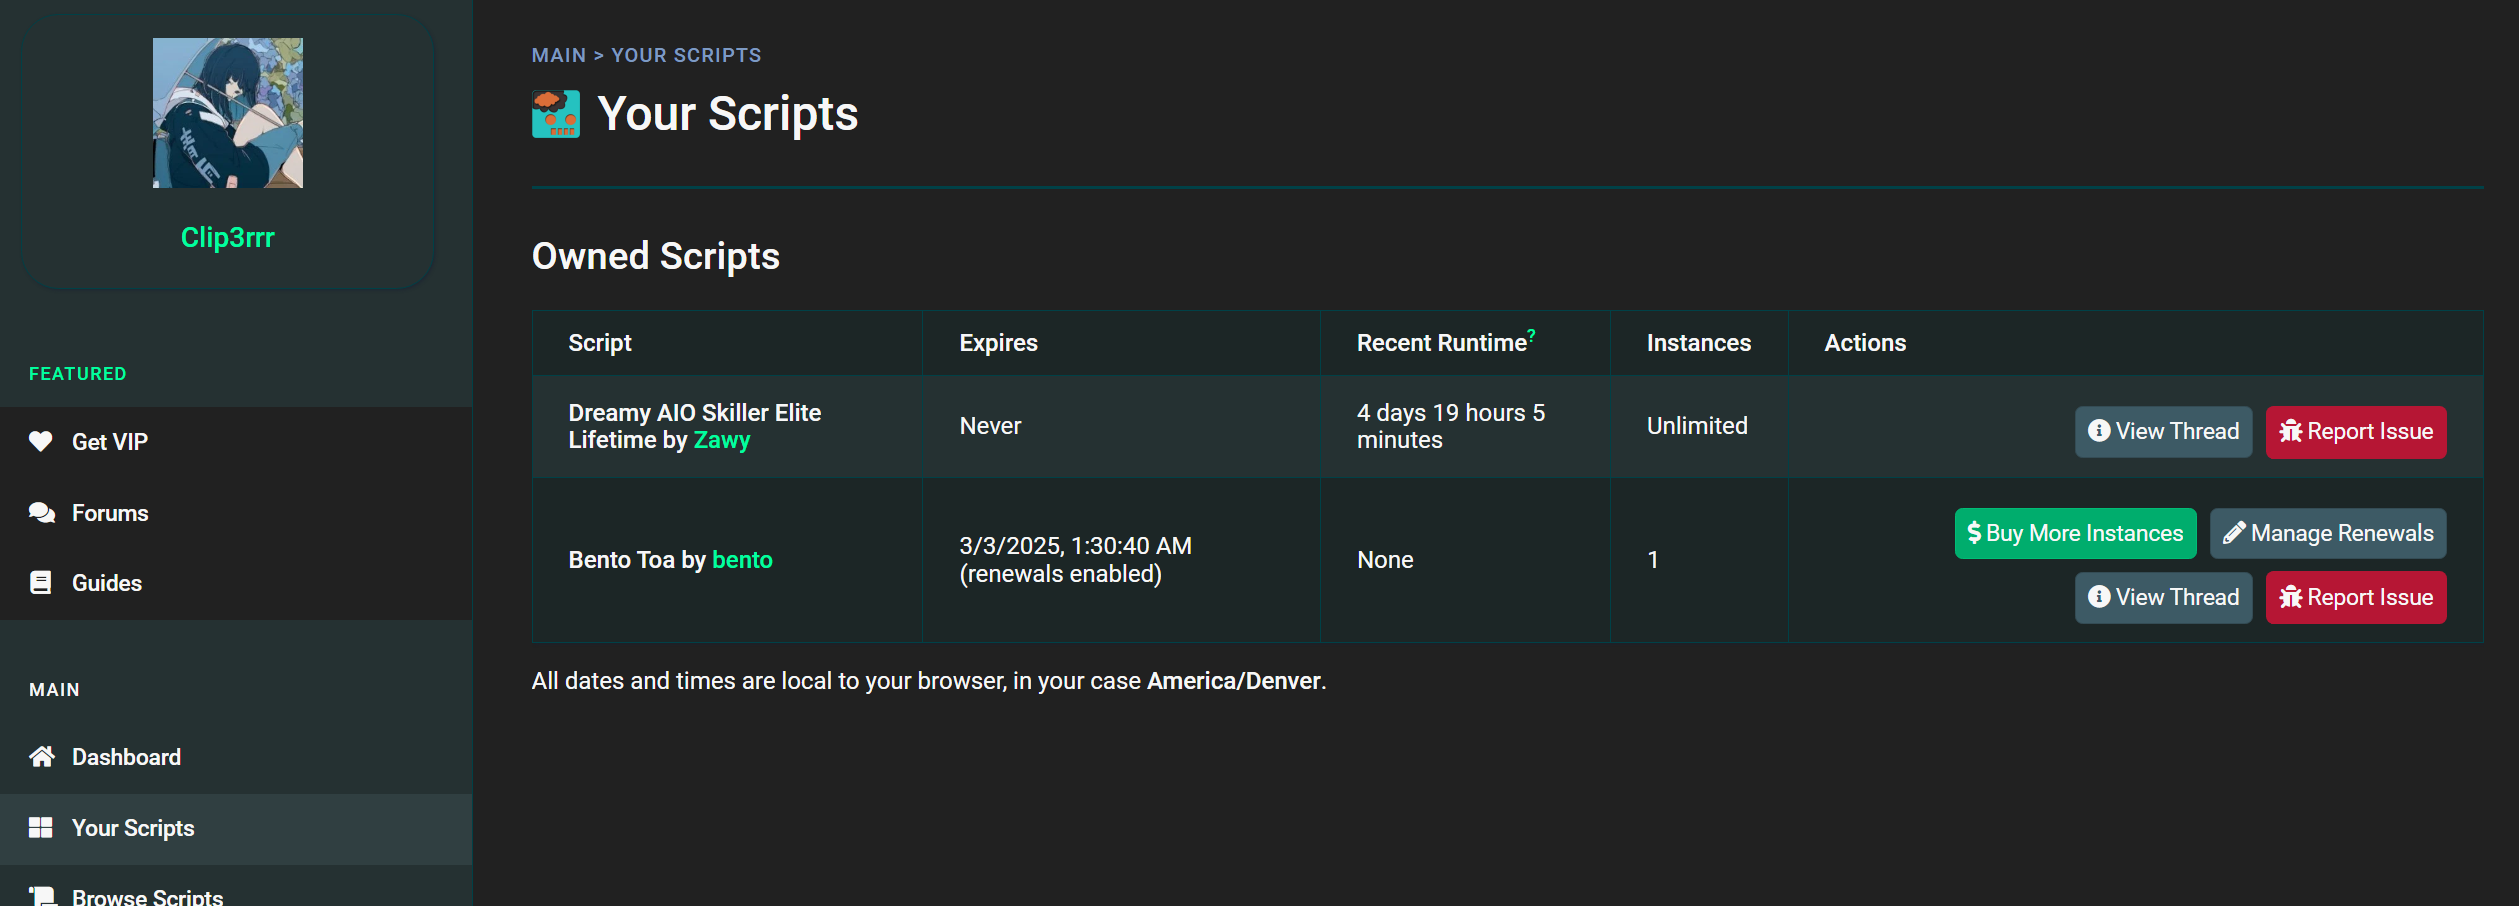
Task: Click the scroll icon beside Browse Scripts
Action: (41, 896)
